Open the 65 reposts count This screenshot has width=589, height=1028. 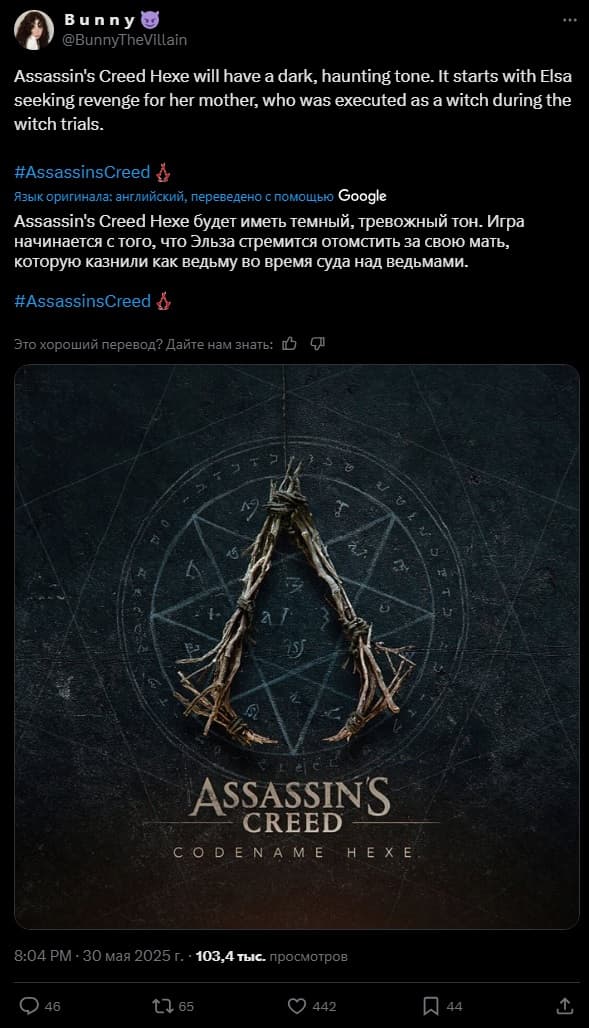186,1006
